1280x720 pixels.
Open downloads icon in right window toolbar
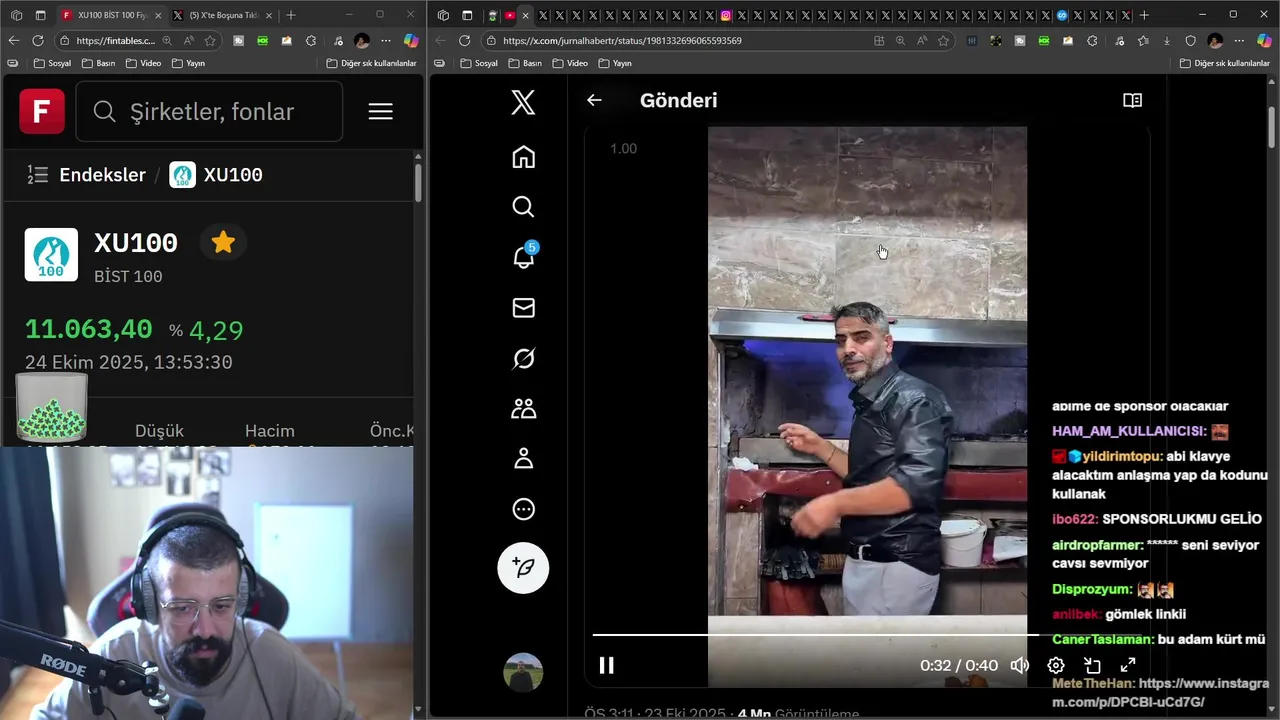[1167, 41]
